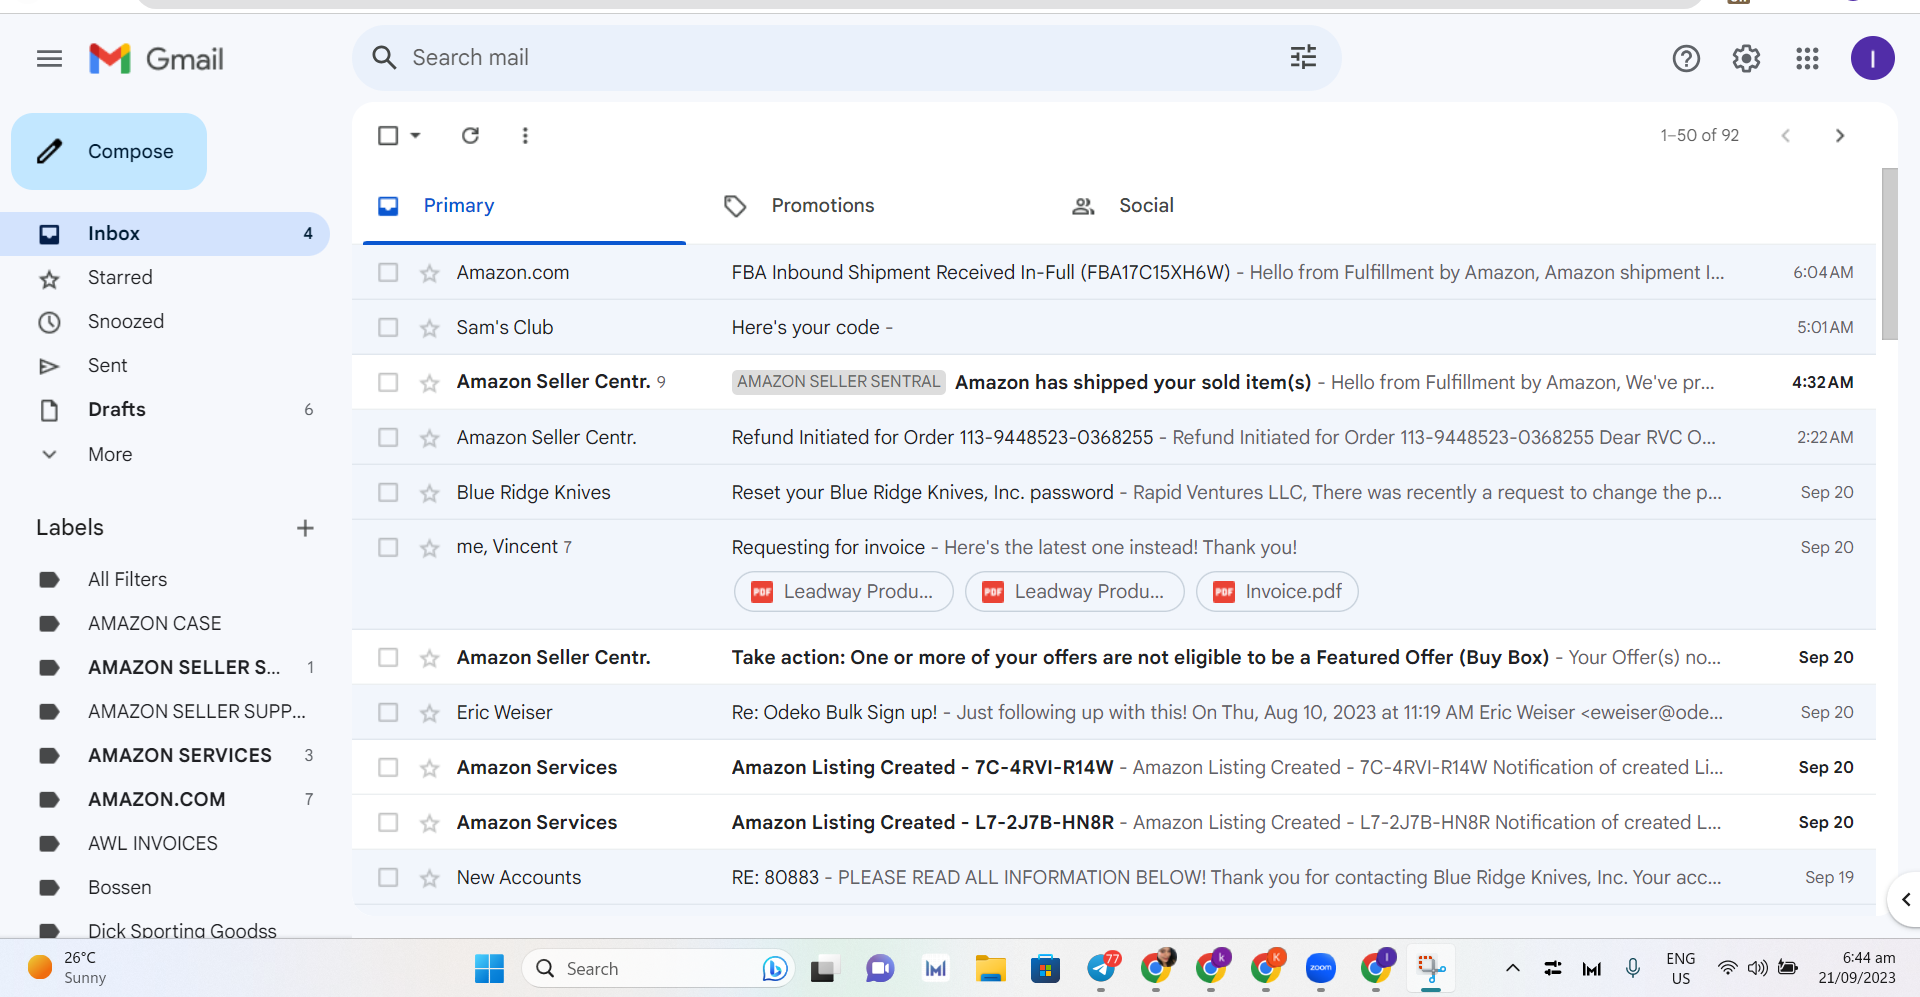Create a new label with plus icon

point(306,528)
